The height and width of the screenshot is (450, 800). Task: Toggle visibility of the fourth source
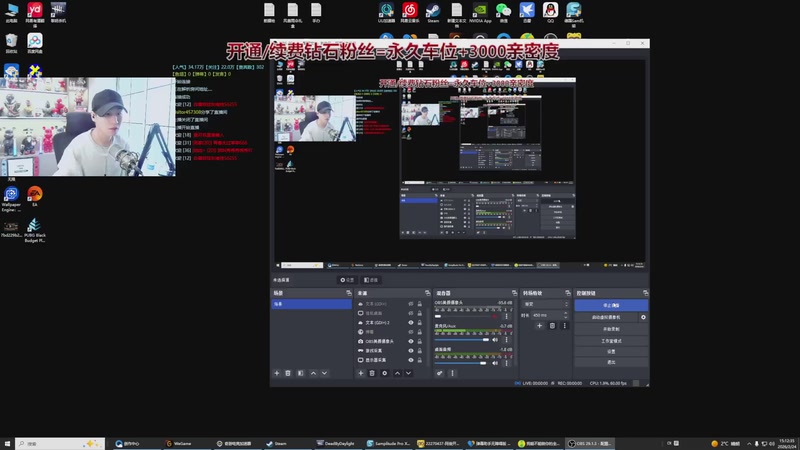411,332
